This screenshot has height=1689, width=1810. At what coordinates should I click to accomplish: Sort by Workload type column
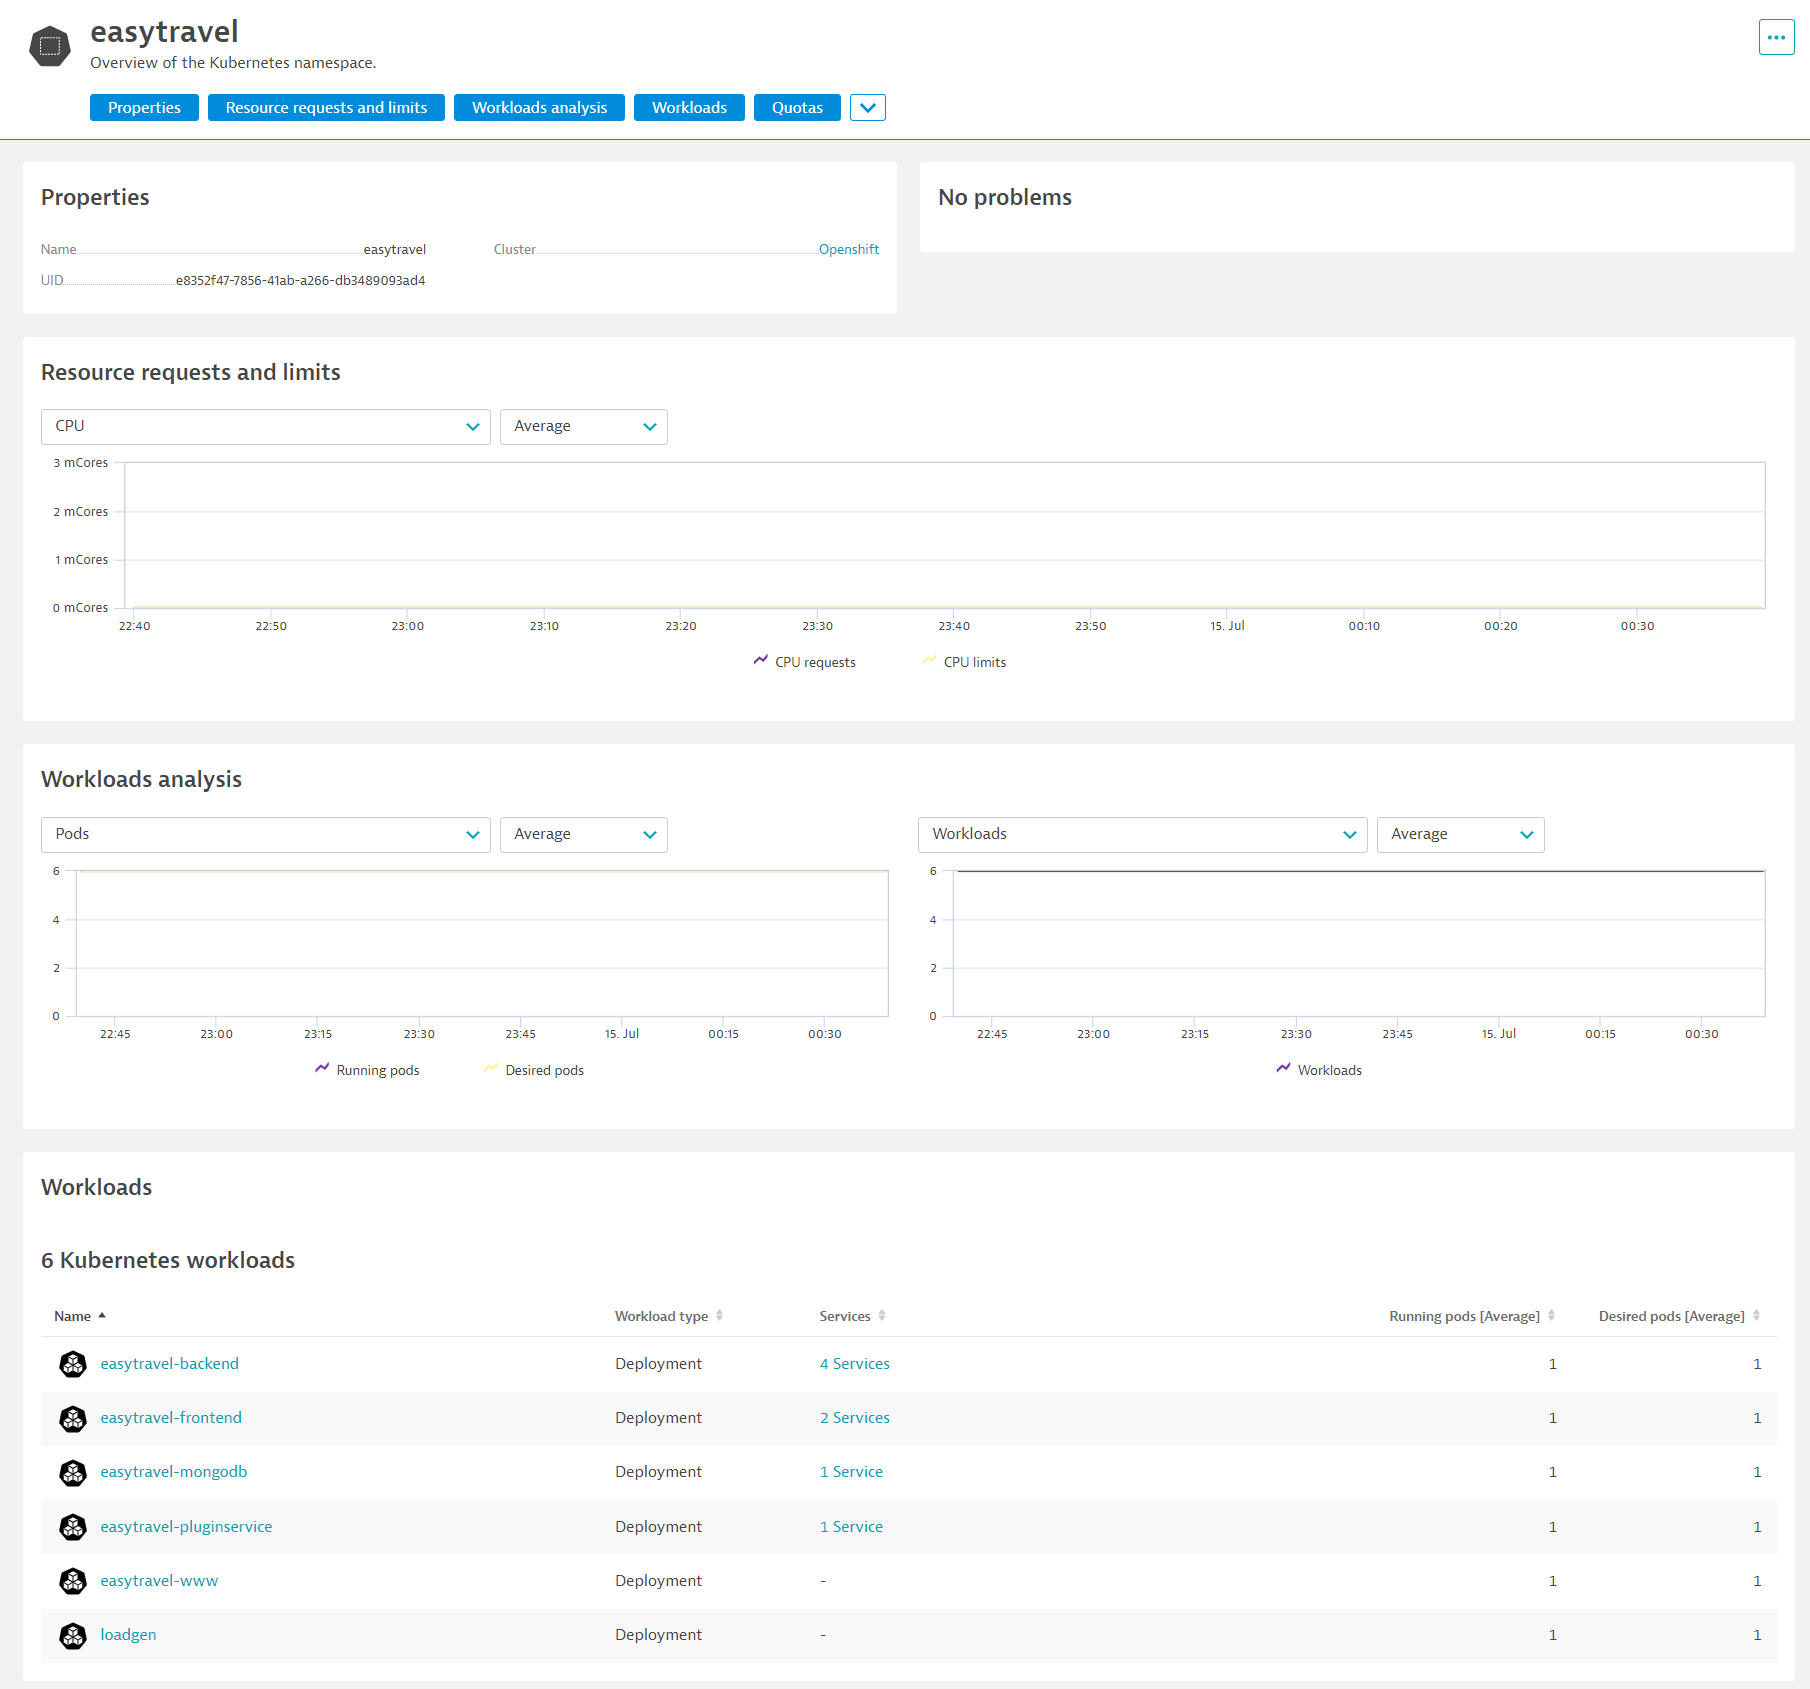click(x=668, y=1316)
